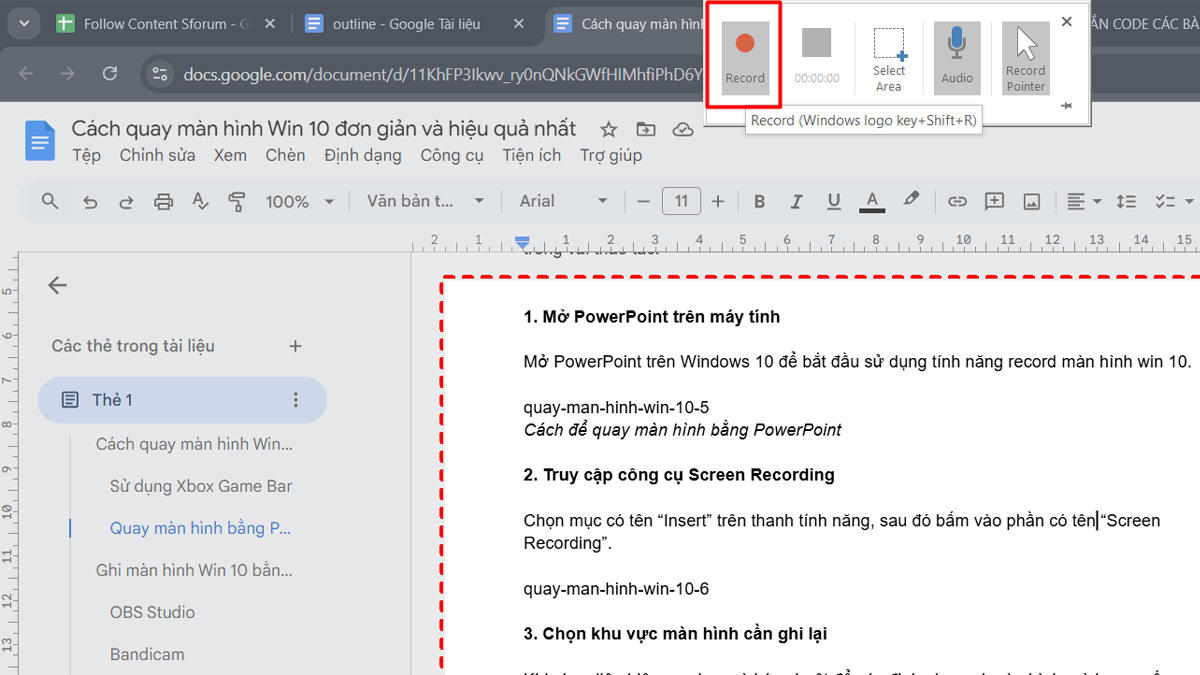Add a comment
This screenshot has height=675, width=1200.
click(994, 201)
